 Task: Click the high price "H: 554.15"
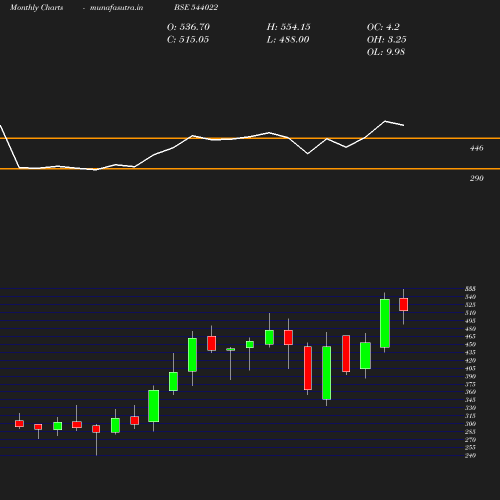[x=288, y=27]
